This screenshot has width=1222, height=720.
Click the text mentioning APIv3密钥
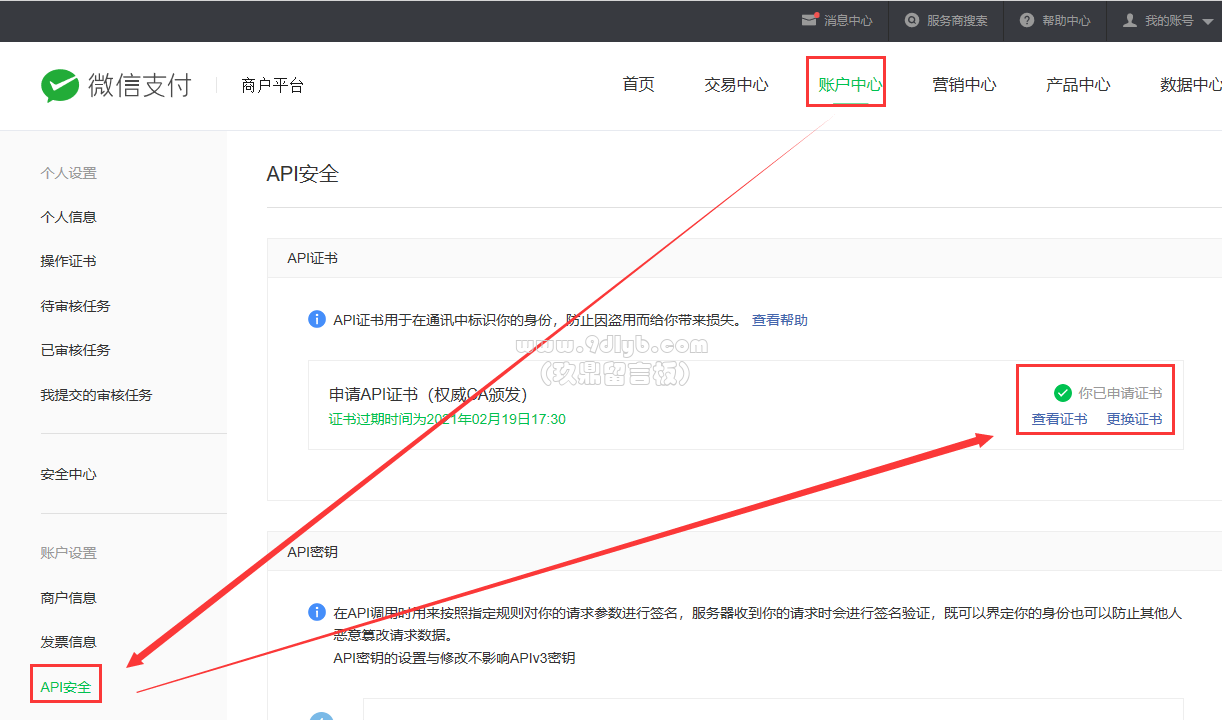[x=454, y=658]
